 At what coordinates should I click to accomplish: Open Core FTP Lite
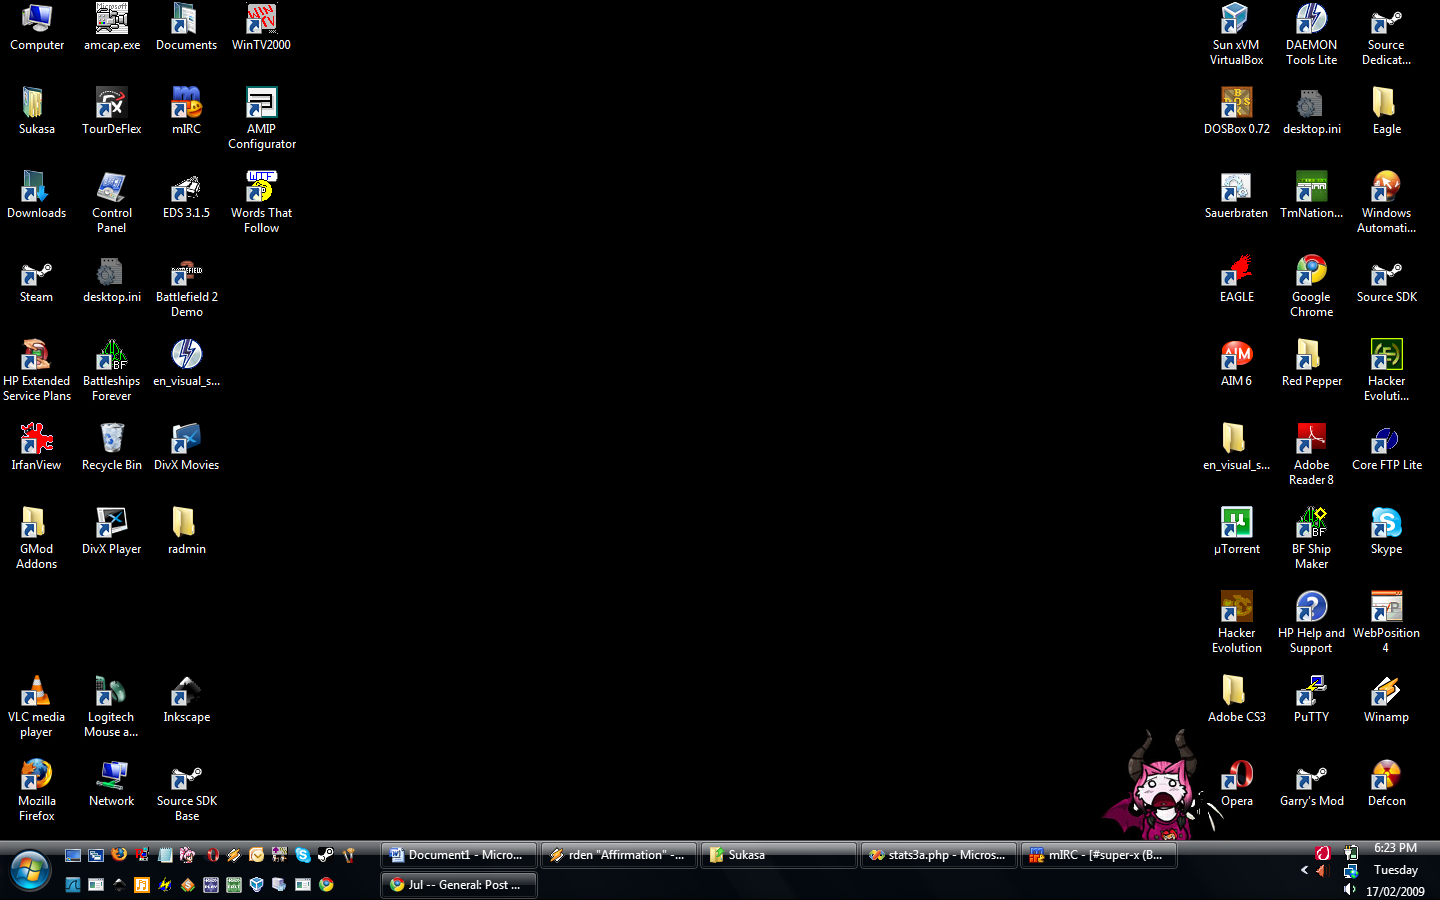tap(1387, 447)
